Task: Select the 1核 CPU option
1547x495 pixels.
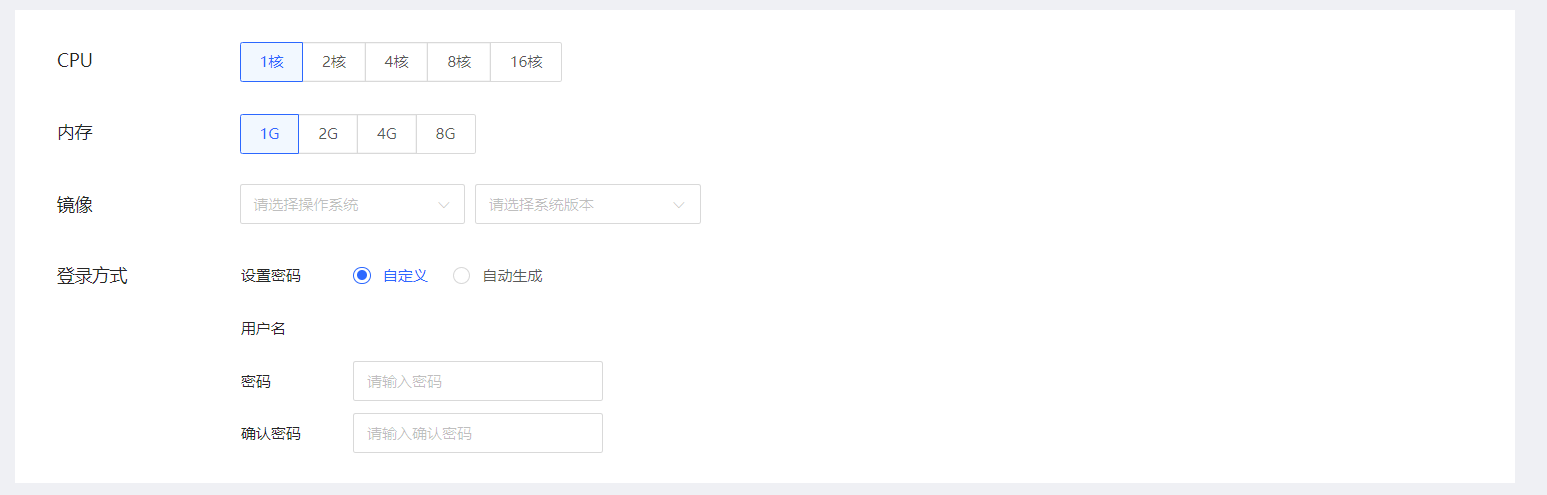Action: [271, 62]
